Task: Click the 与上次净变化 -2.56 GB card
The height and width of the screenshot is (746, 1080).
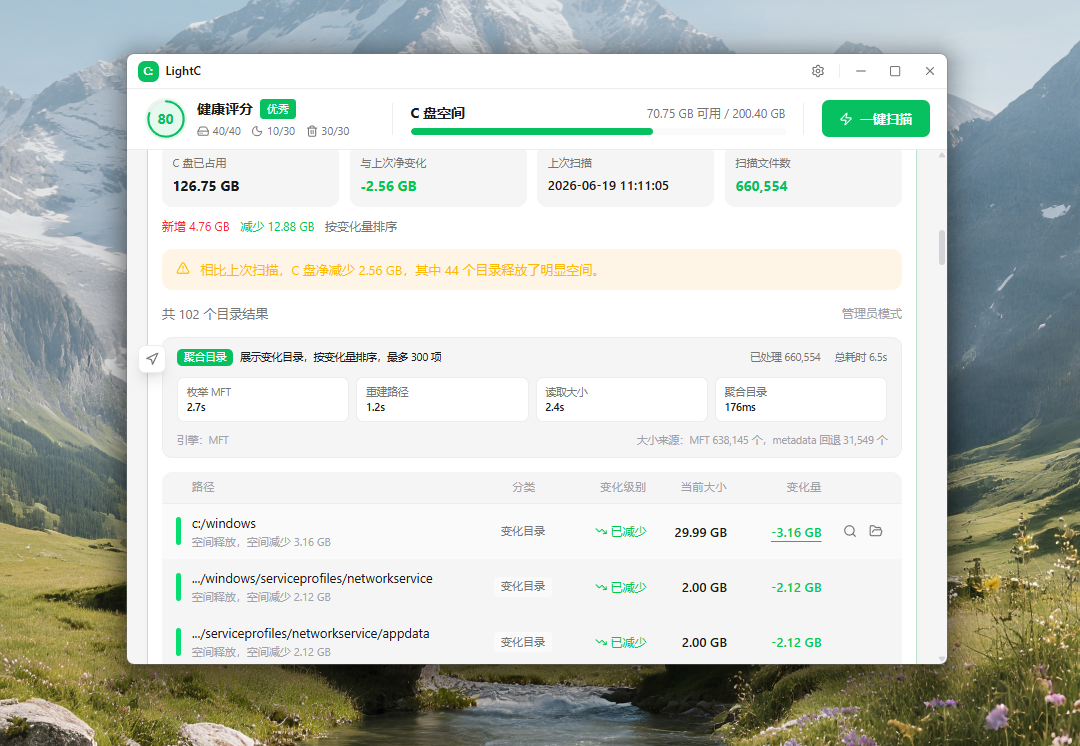Action: [x=438, y=178]
